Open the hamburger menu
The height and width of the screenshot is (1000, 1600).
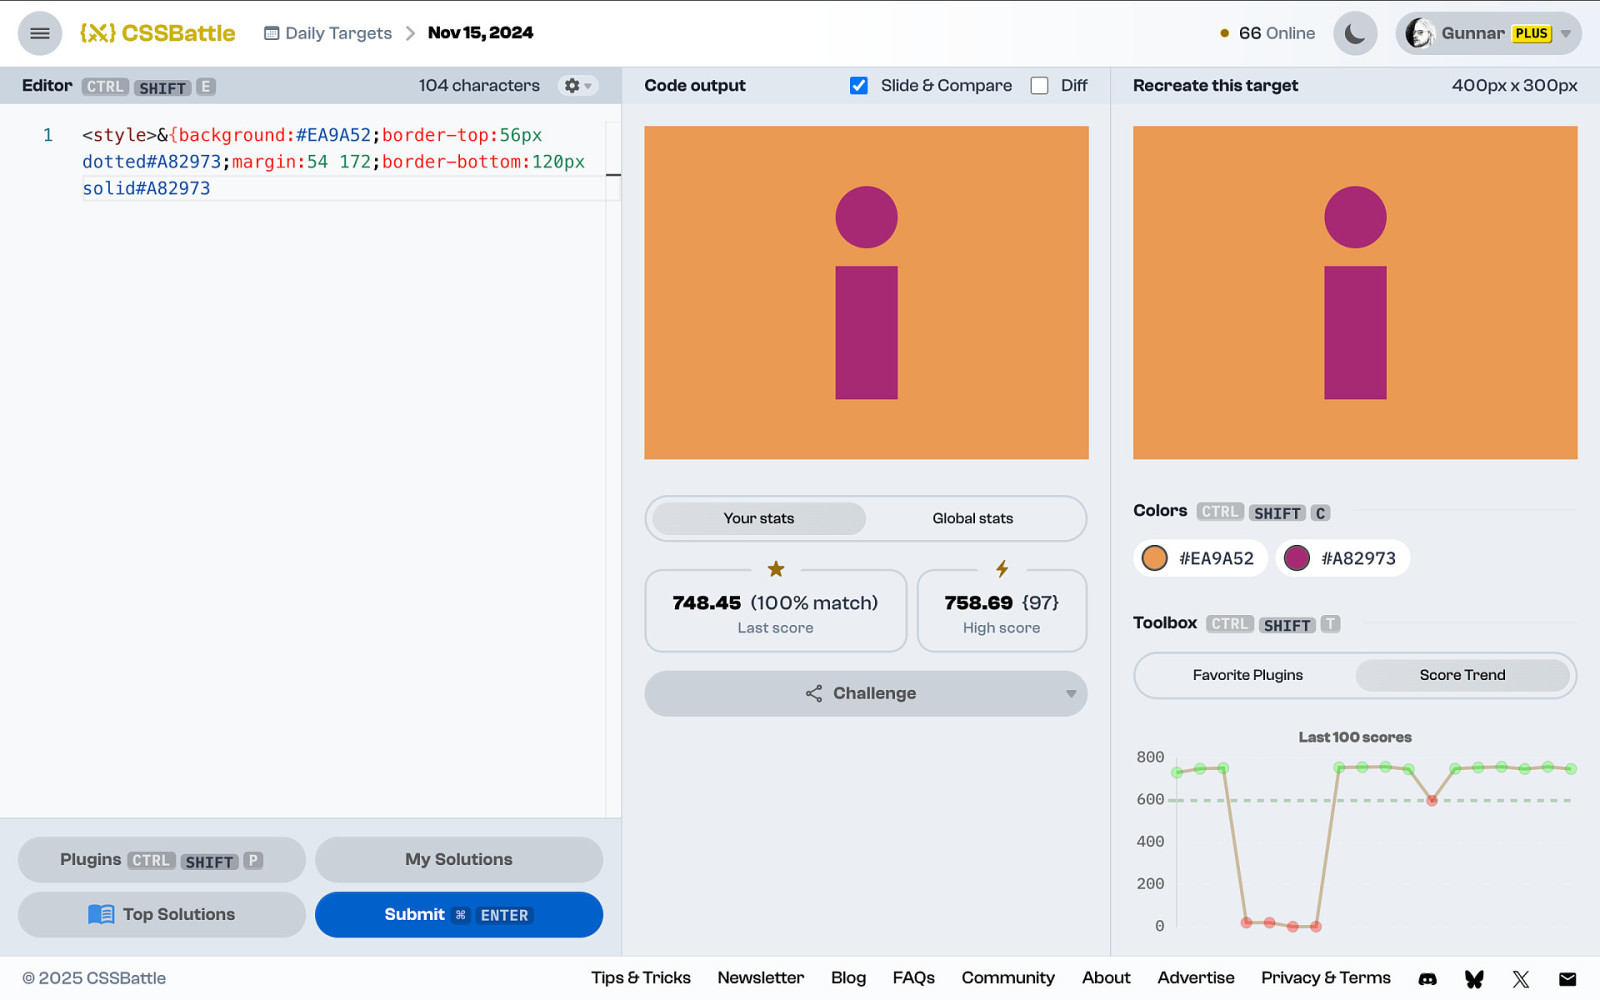[40, 33]
